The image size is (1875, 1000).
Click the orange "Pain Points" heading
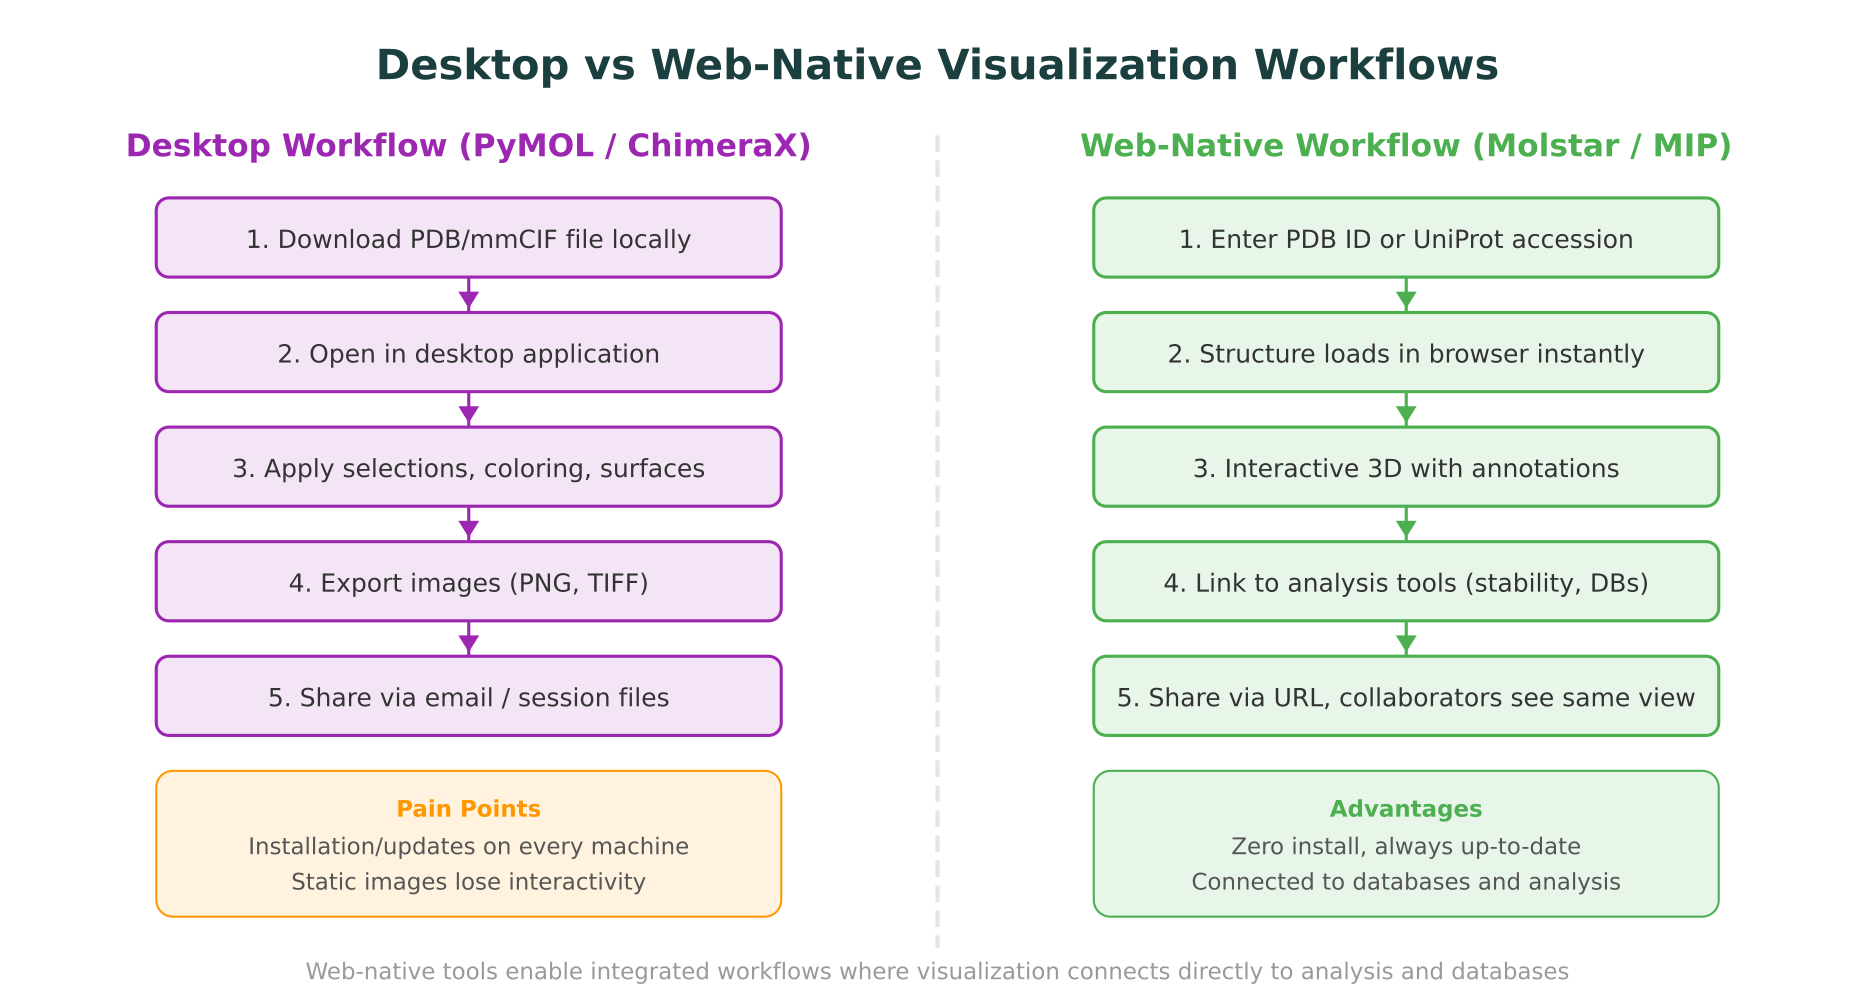(x=468, y=809)
